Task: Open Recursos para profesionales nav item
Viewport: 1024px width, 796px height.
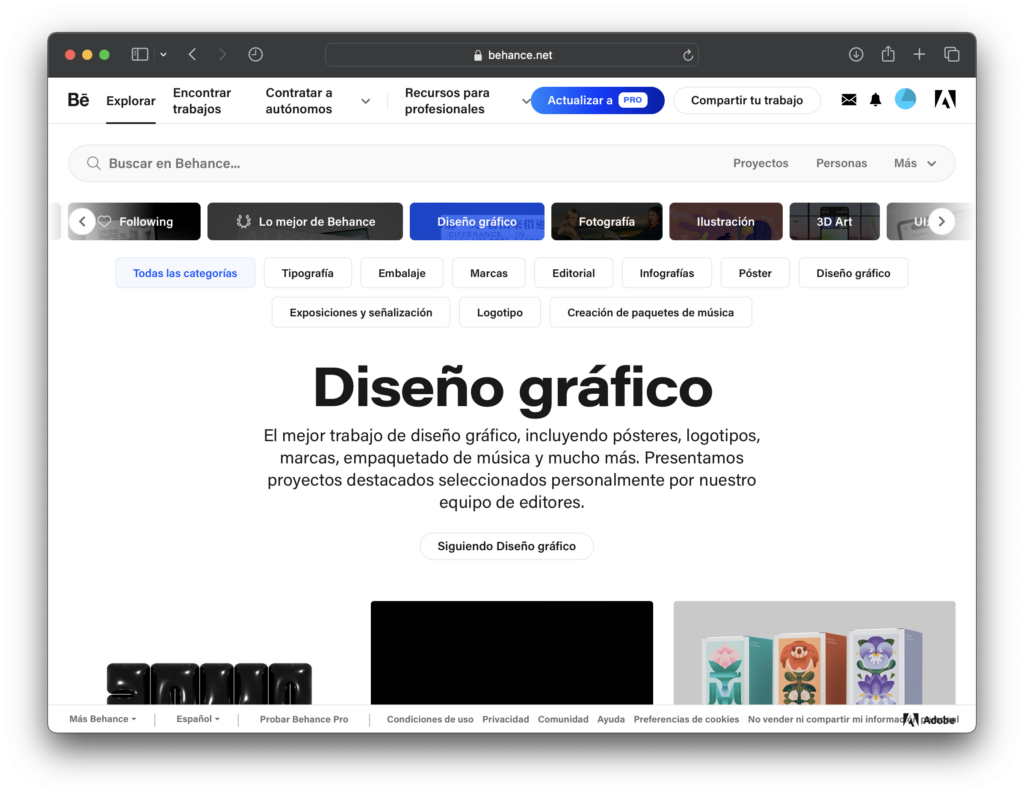Action: click(447, 101)
